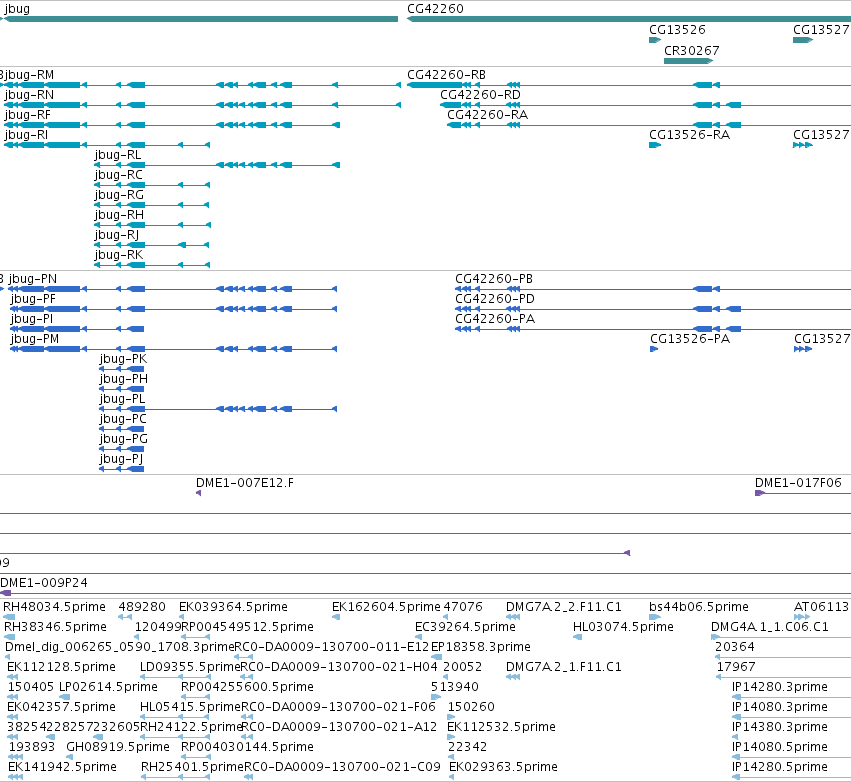Click the jbug gene bar glyph
This screenshot has height=782, width=851.
(x=200, y=19)
